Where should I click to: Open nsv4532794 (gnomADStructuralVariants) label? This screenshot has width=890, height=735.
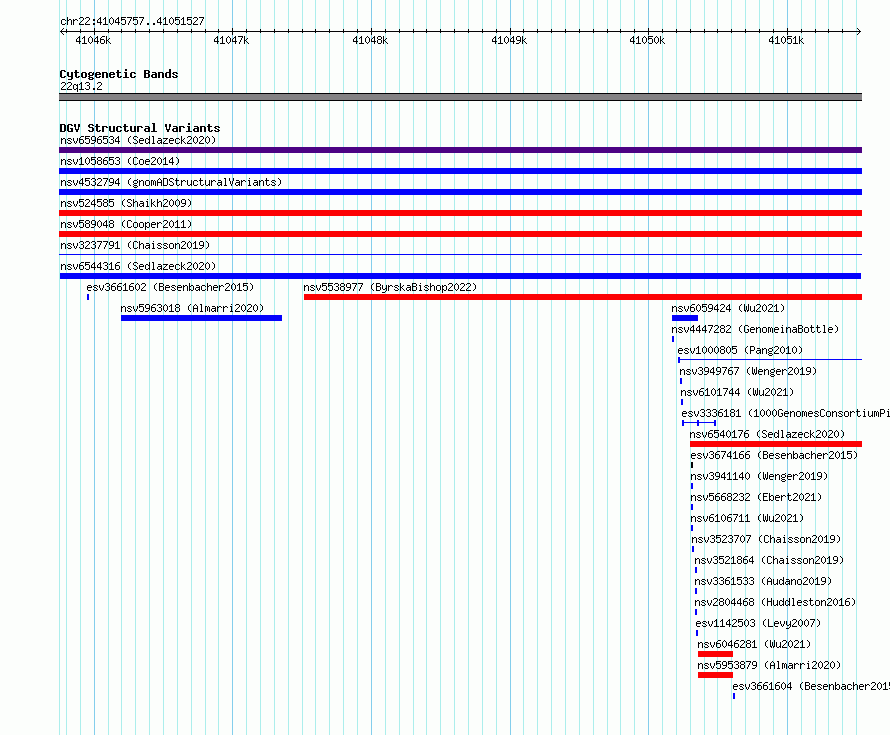(171, 182)
